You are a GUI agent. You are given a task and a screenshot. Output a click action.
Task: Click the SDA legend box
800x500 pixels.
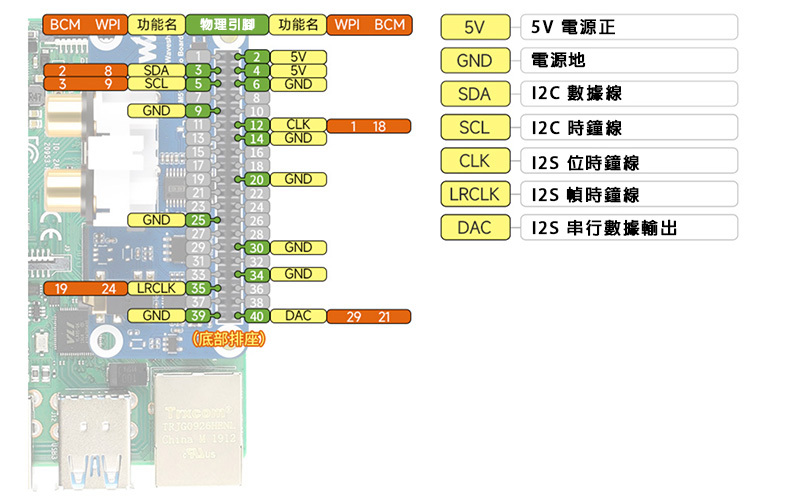(476, 94)
